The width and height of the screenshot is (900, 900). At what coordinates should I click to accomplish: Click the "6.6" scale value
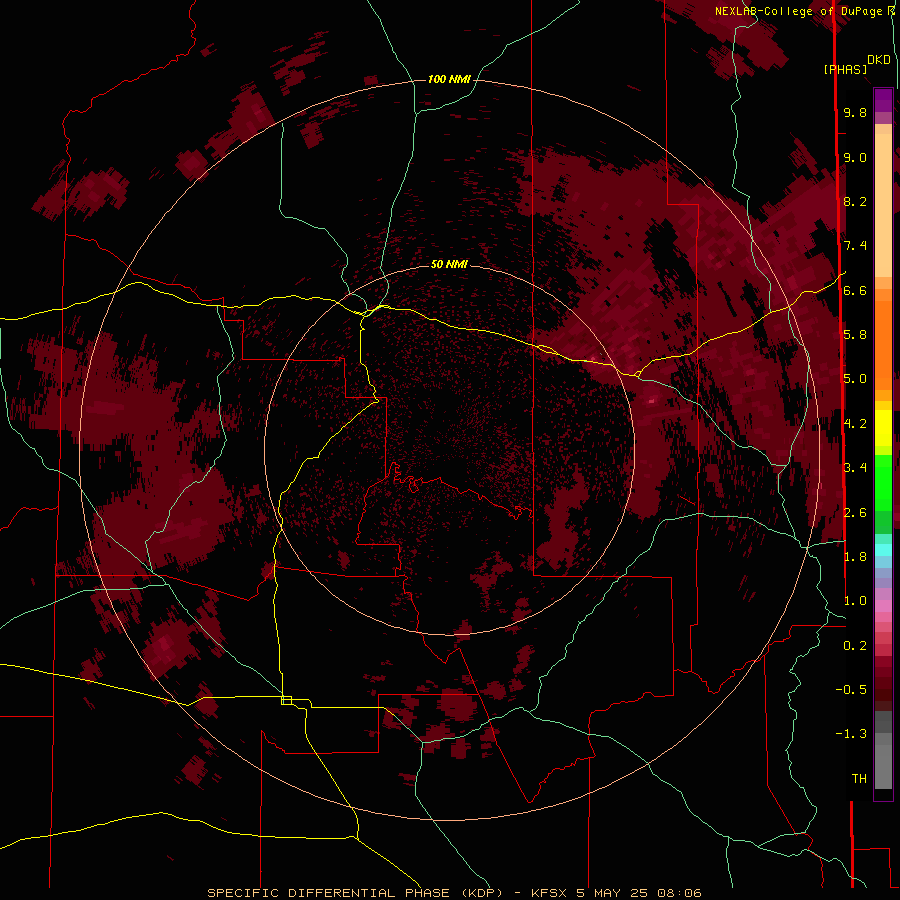855,290
